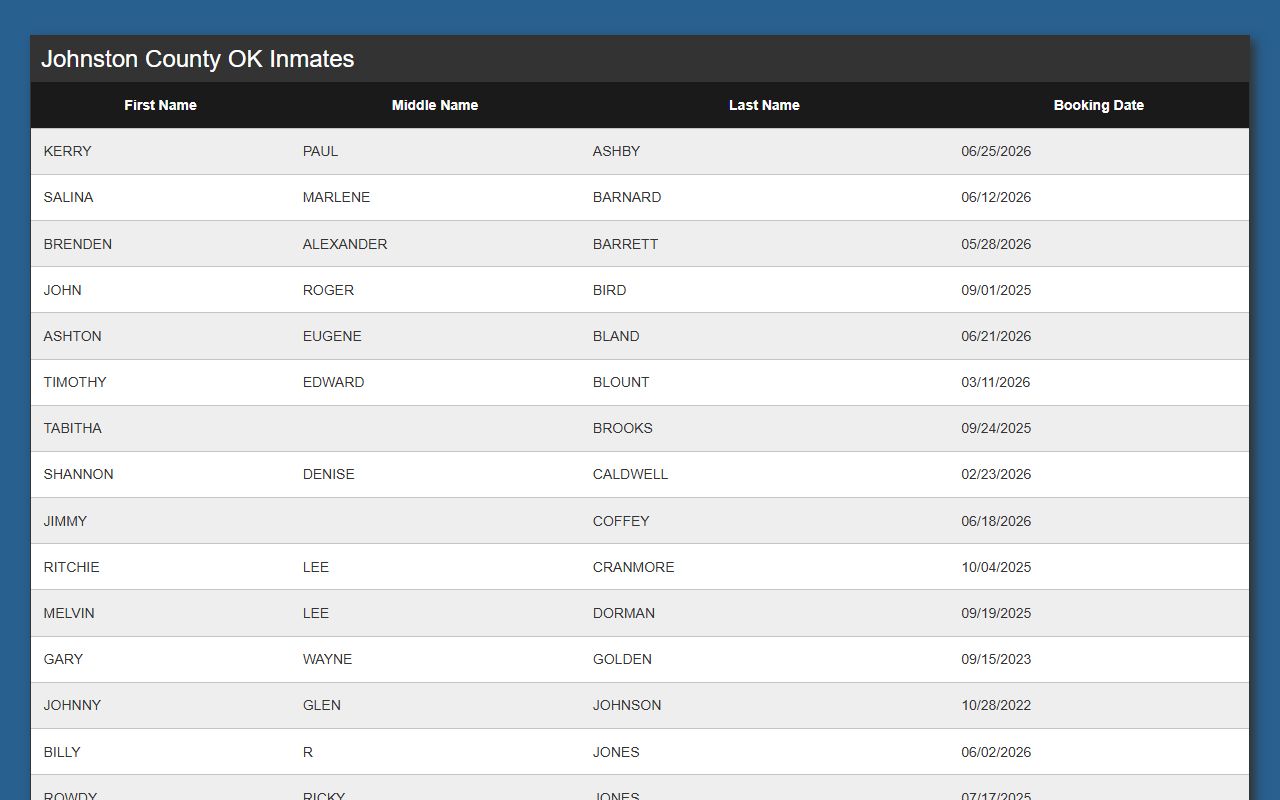Click booking date 10/28/2022

pyautogui.click(x=996, y=705)
